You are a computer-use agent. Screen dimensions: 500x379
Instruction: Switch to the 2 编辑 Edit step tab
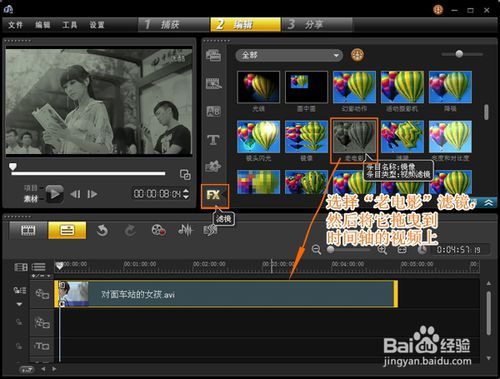tap(245, 25)
